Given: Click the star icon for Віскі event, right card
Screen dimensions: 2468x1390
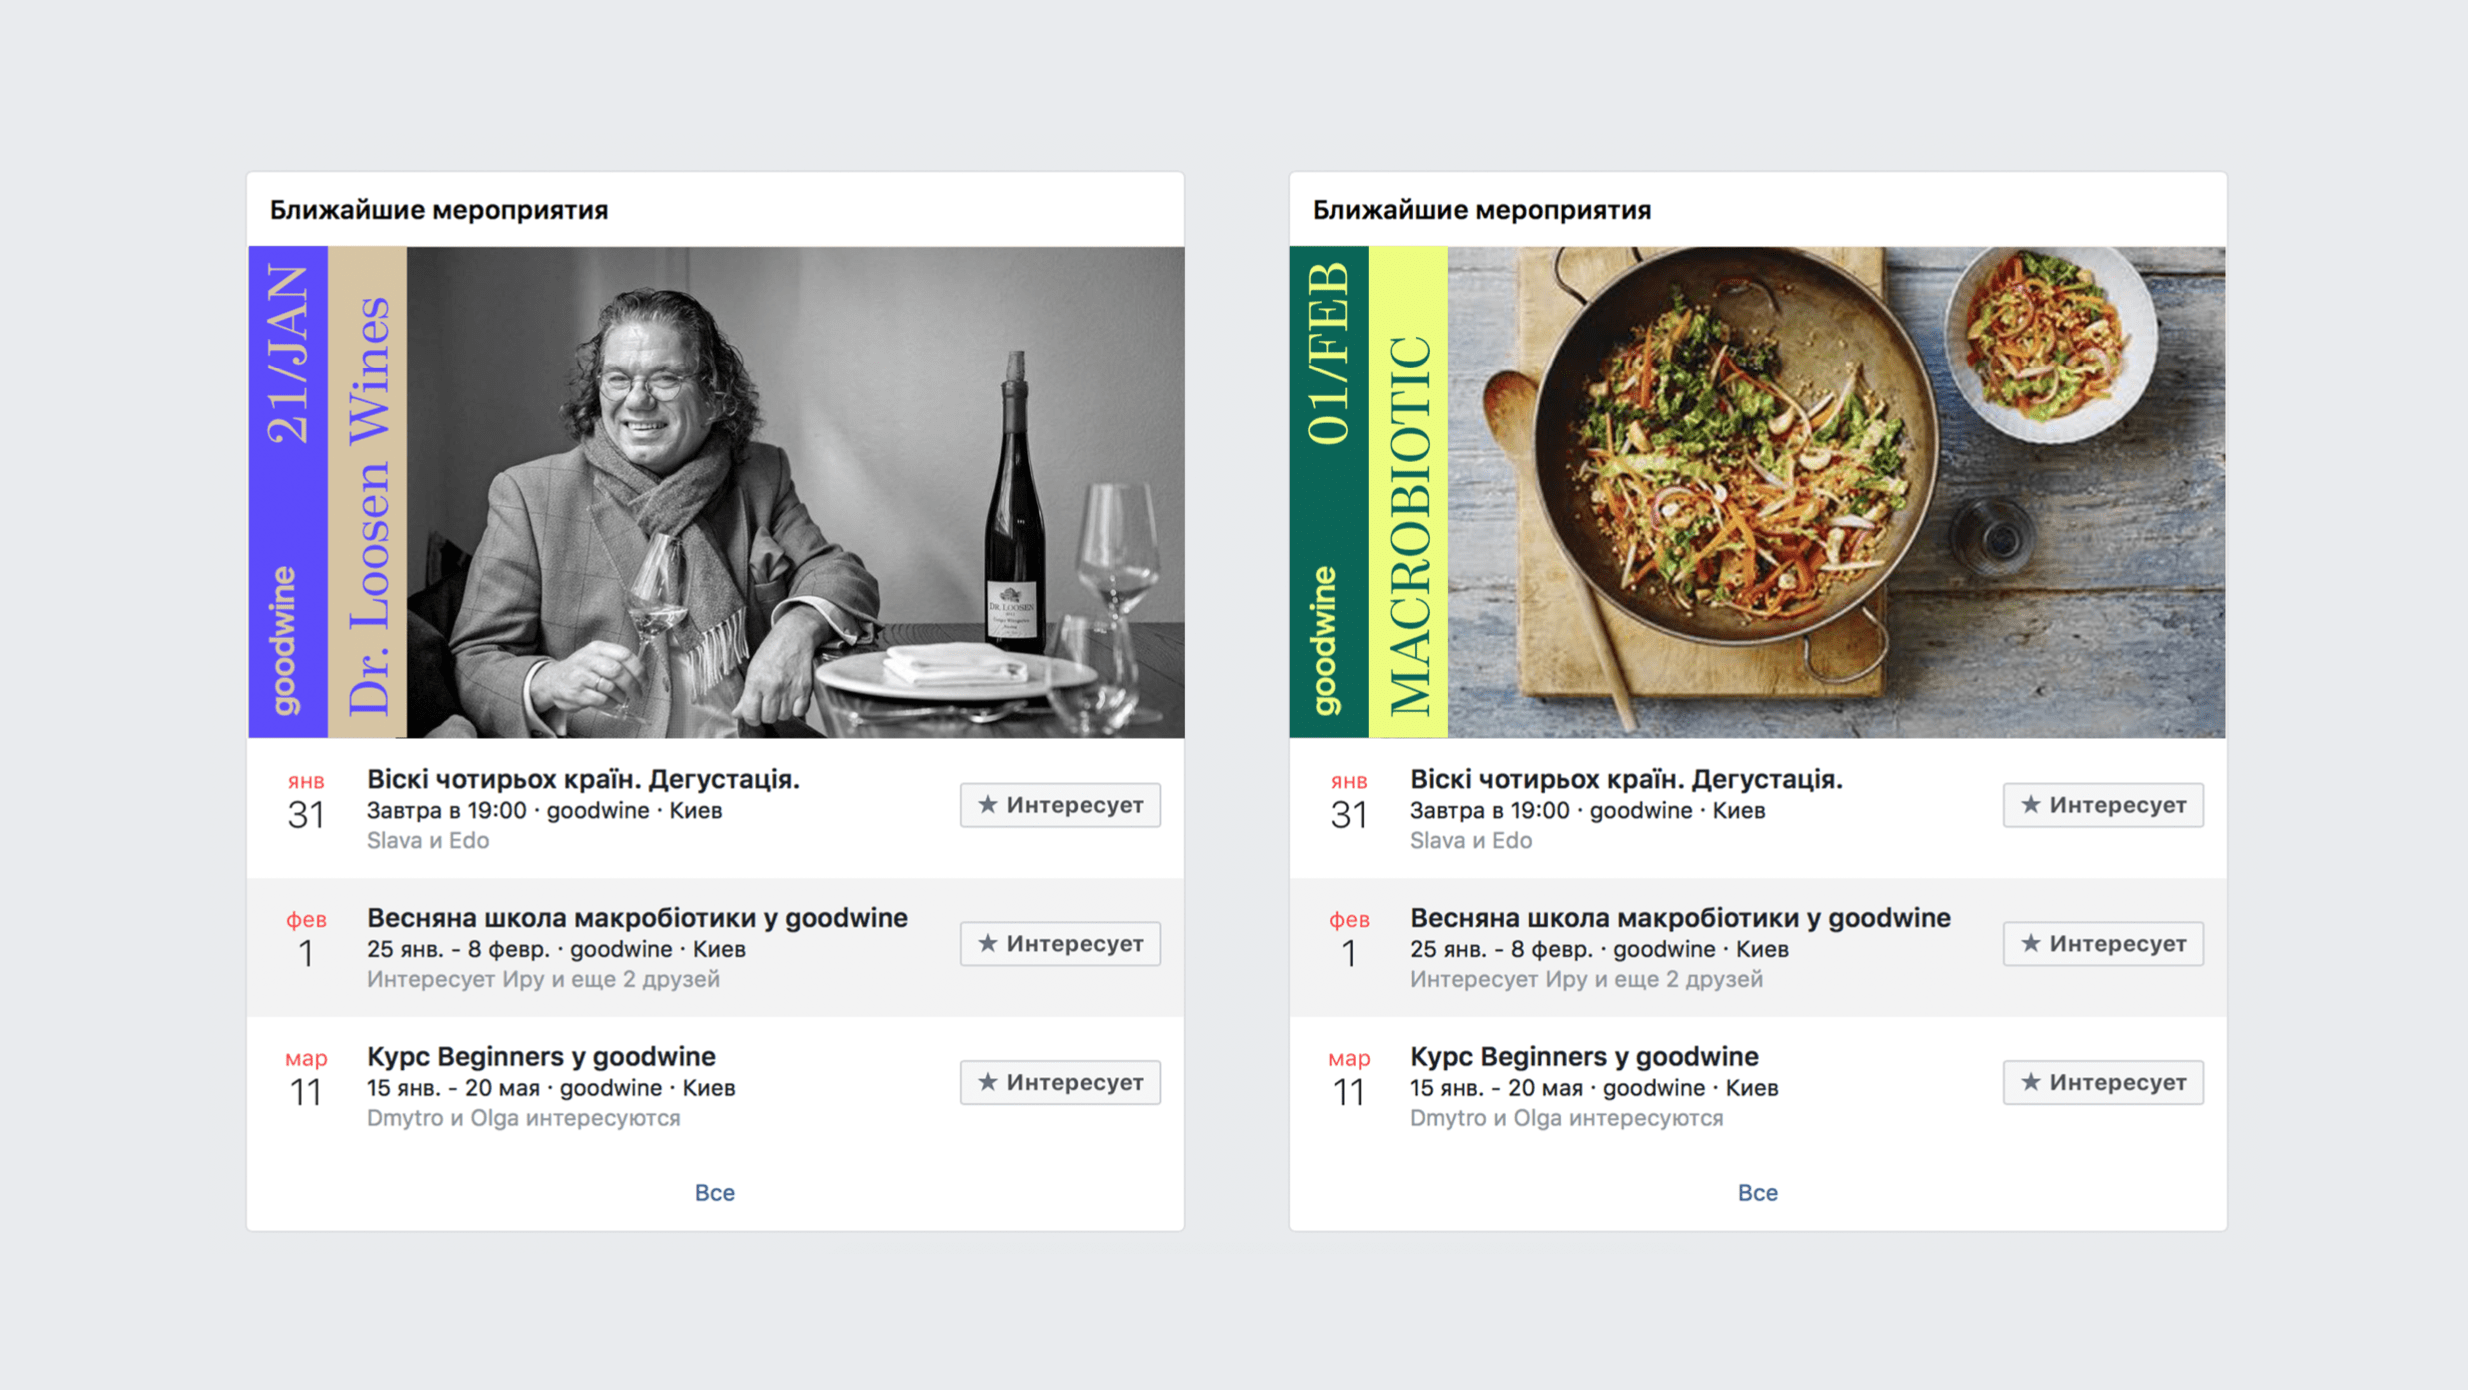Looking at the screenshot, I should pos(2030,804).
